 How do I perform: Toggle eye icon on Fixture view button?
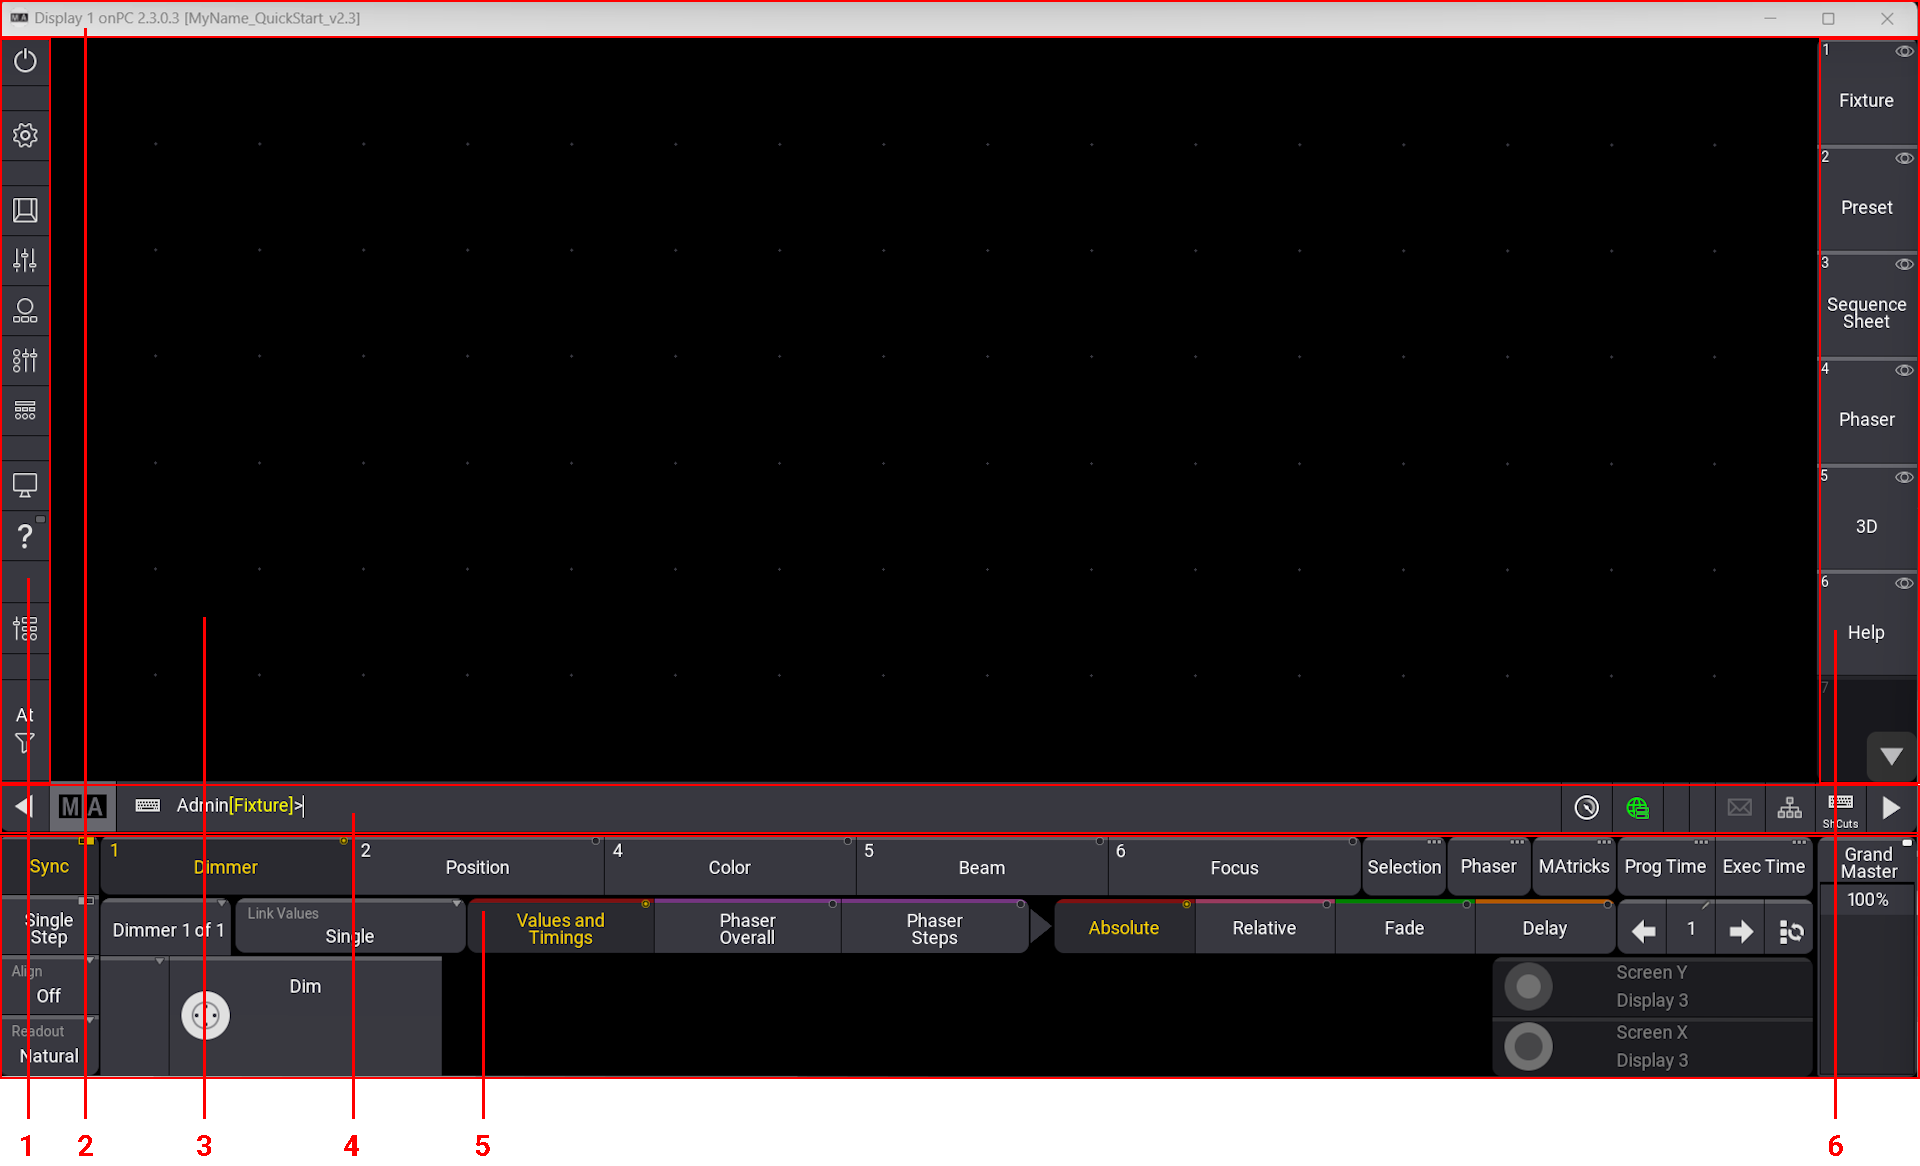click(1904, 52)
